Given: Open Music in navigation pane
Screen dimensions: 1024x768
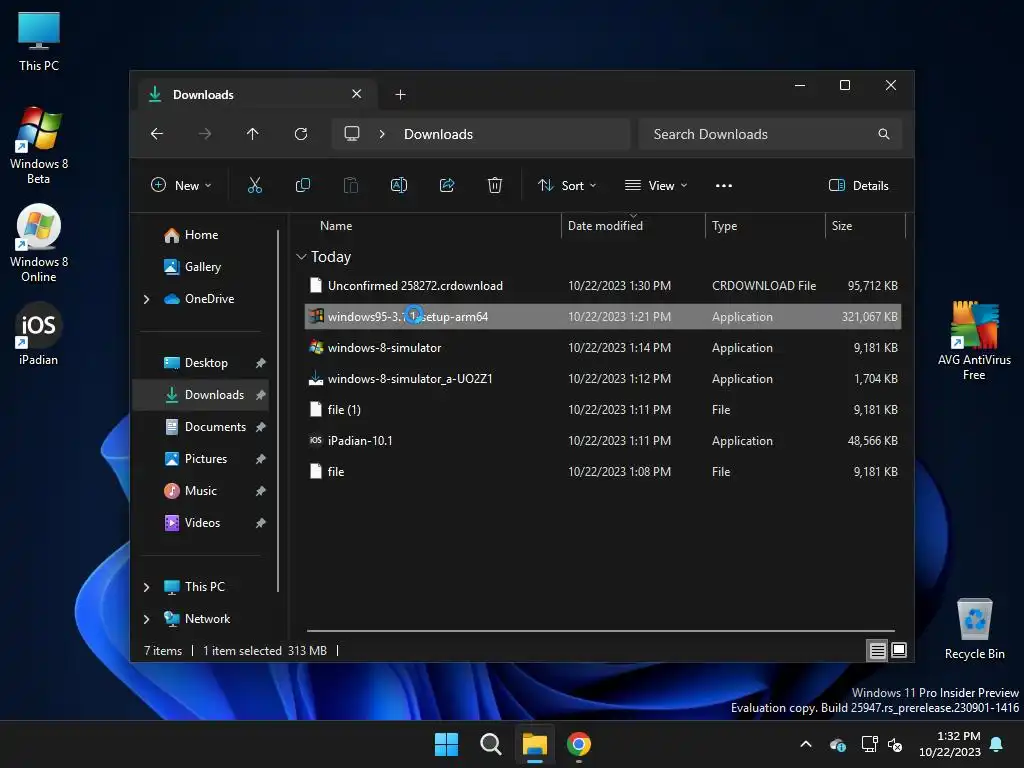Looking at the screenshot, I should pyautogui.click(x=203, y=491).
